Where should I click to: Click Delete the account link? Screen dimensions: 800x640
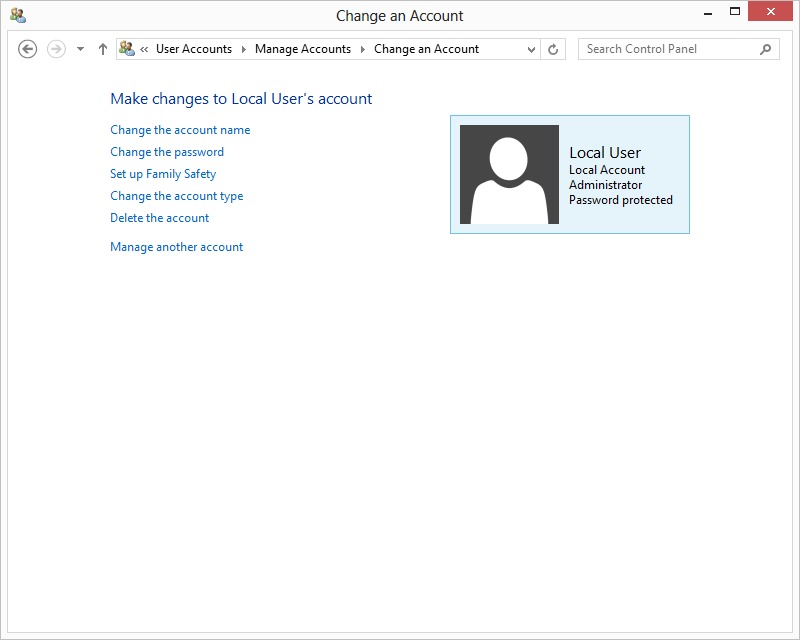(159, 218)
